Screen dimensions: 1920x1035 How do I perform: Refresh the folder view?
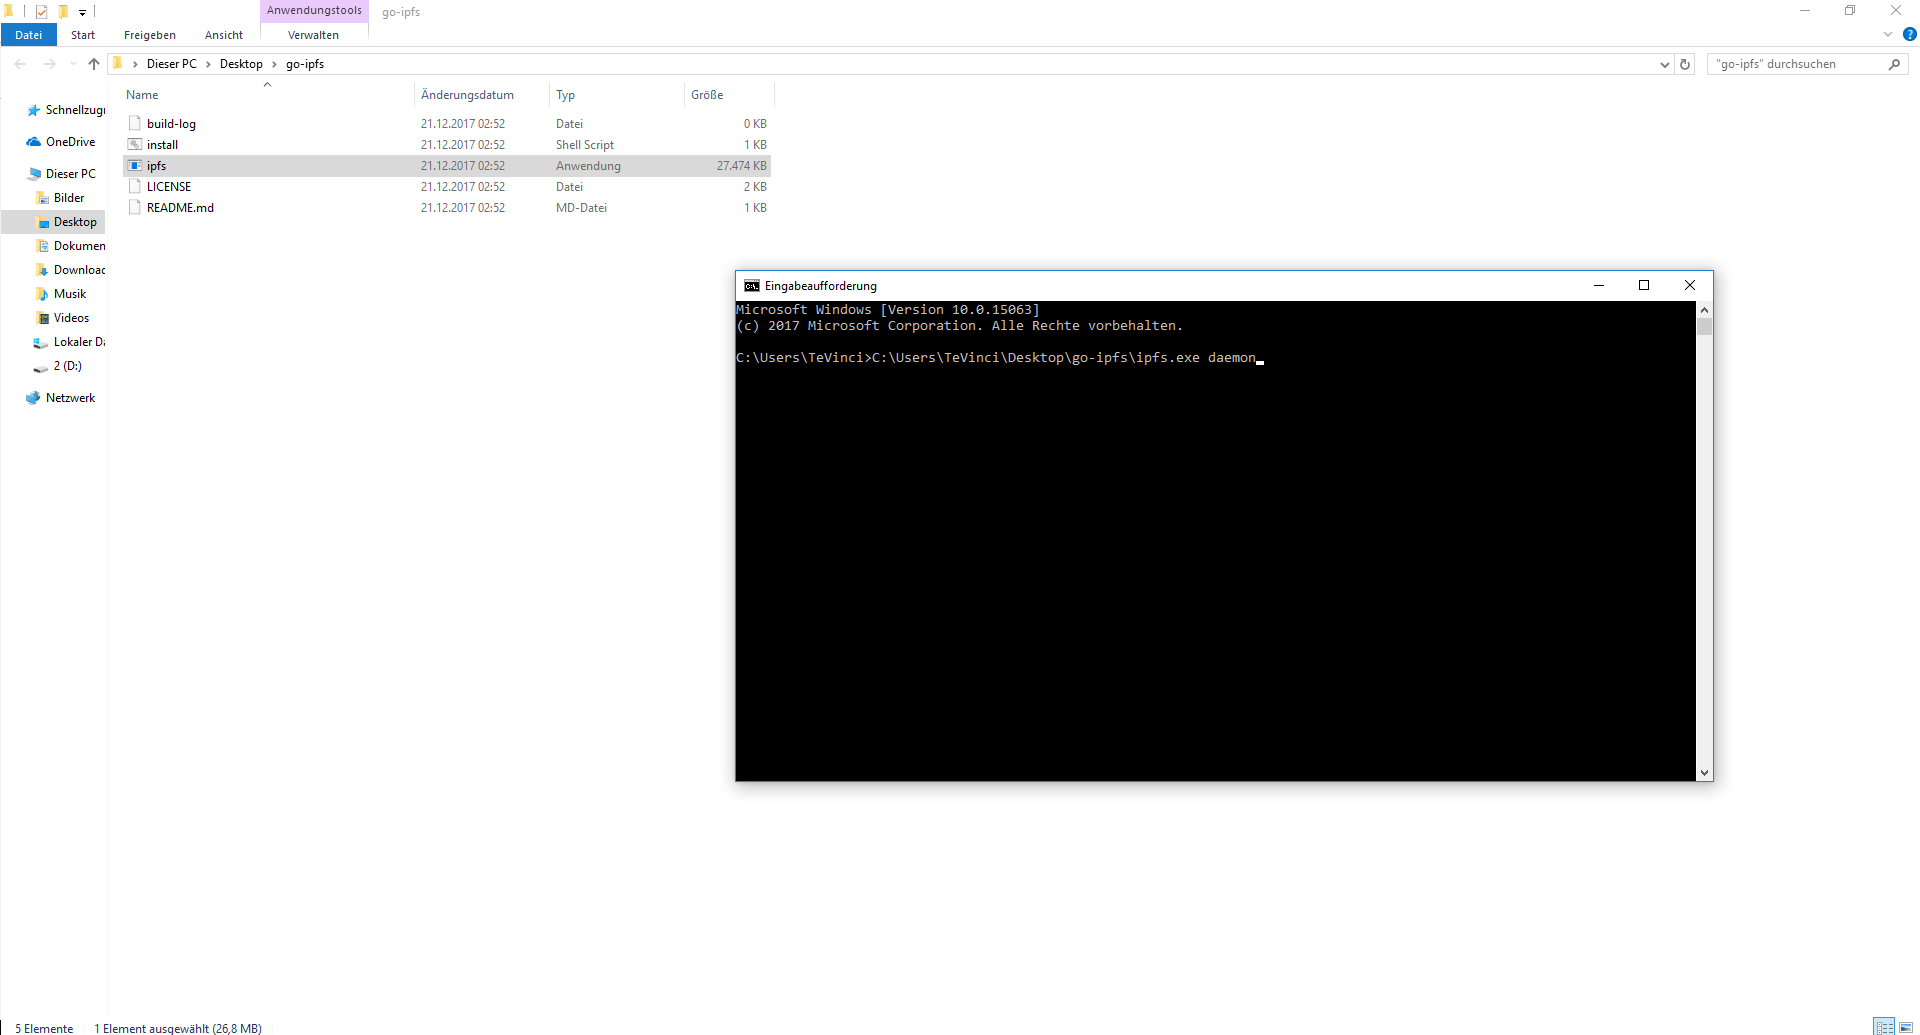coord(1685,64)
